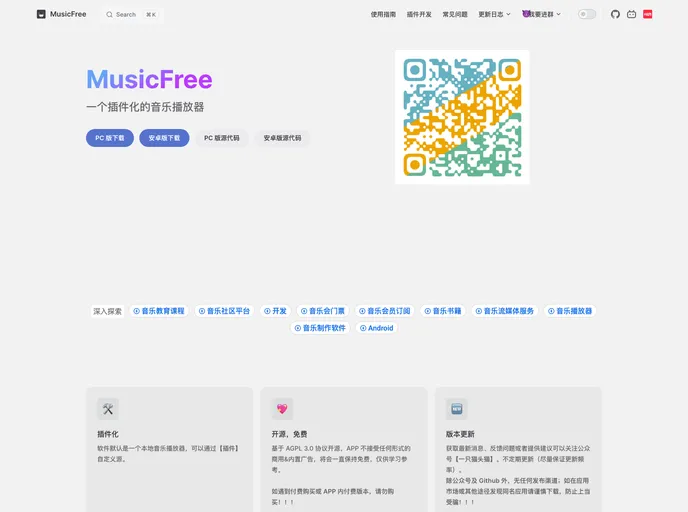Screen dimensions: 688x512
Task: Open 使用指南 nav item
Action: click(x=383, y=14)
